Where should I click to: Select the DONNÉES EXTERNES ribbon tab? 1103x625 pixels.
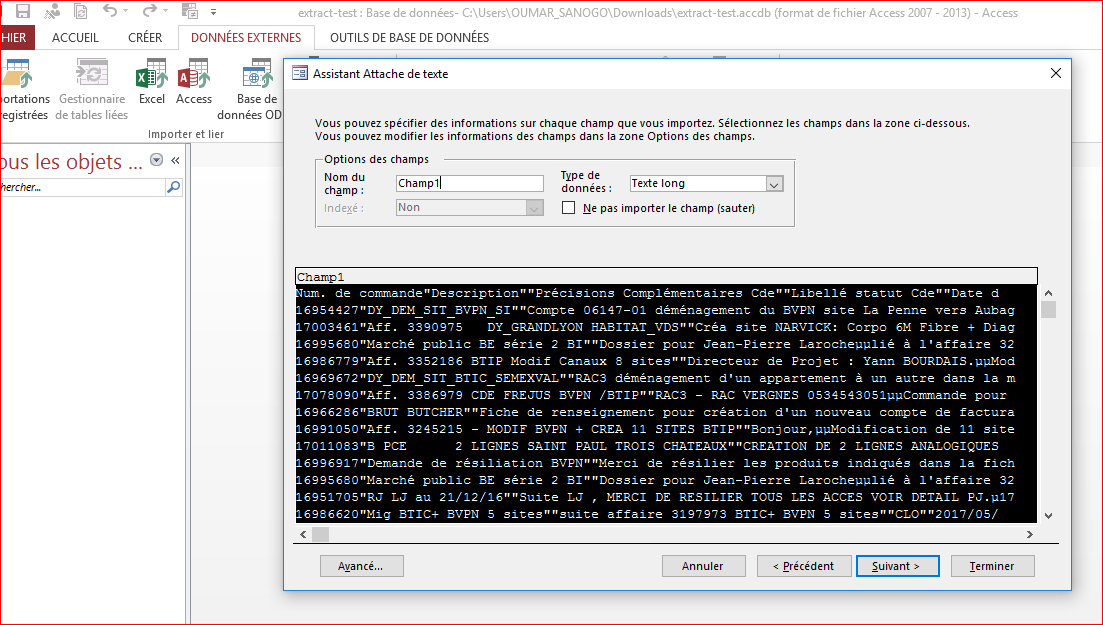246,38
